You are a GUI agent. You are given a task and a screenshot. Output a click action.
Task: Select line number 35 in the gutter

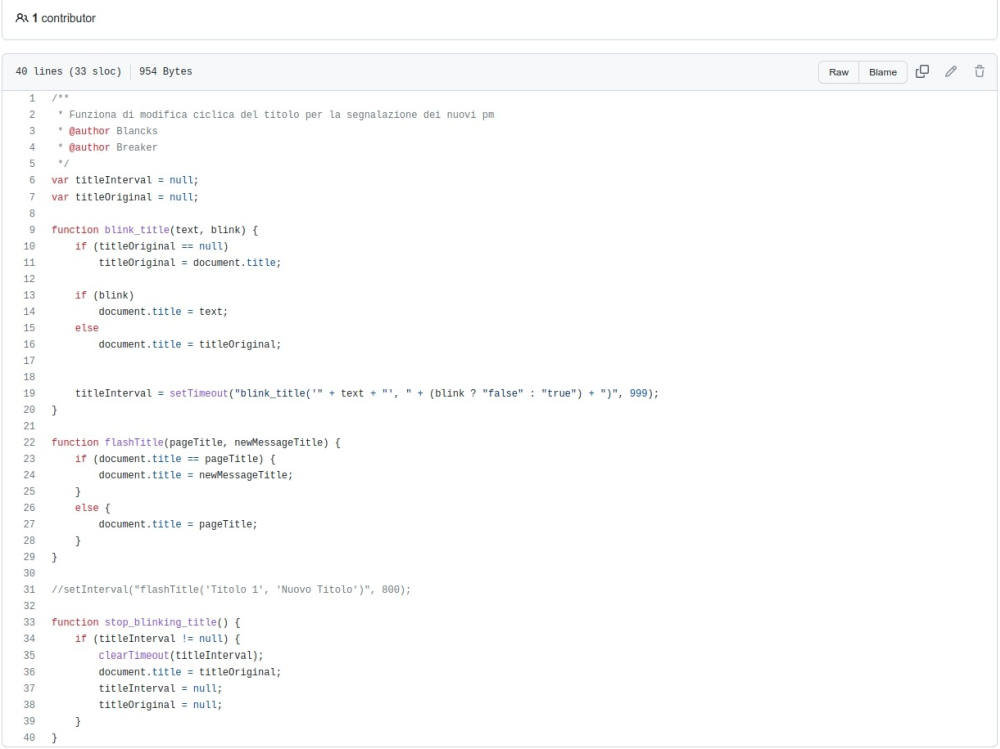(x=29, y=655)
